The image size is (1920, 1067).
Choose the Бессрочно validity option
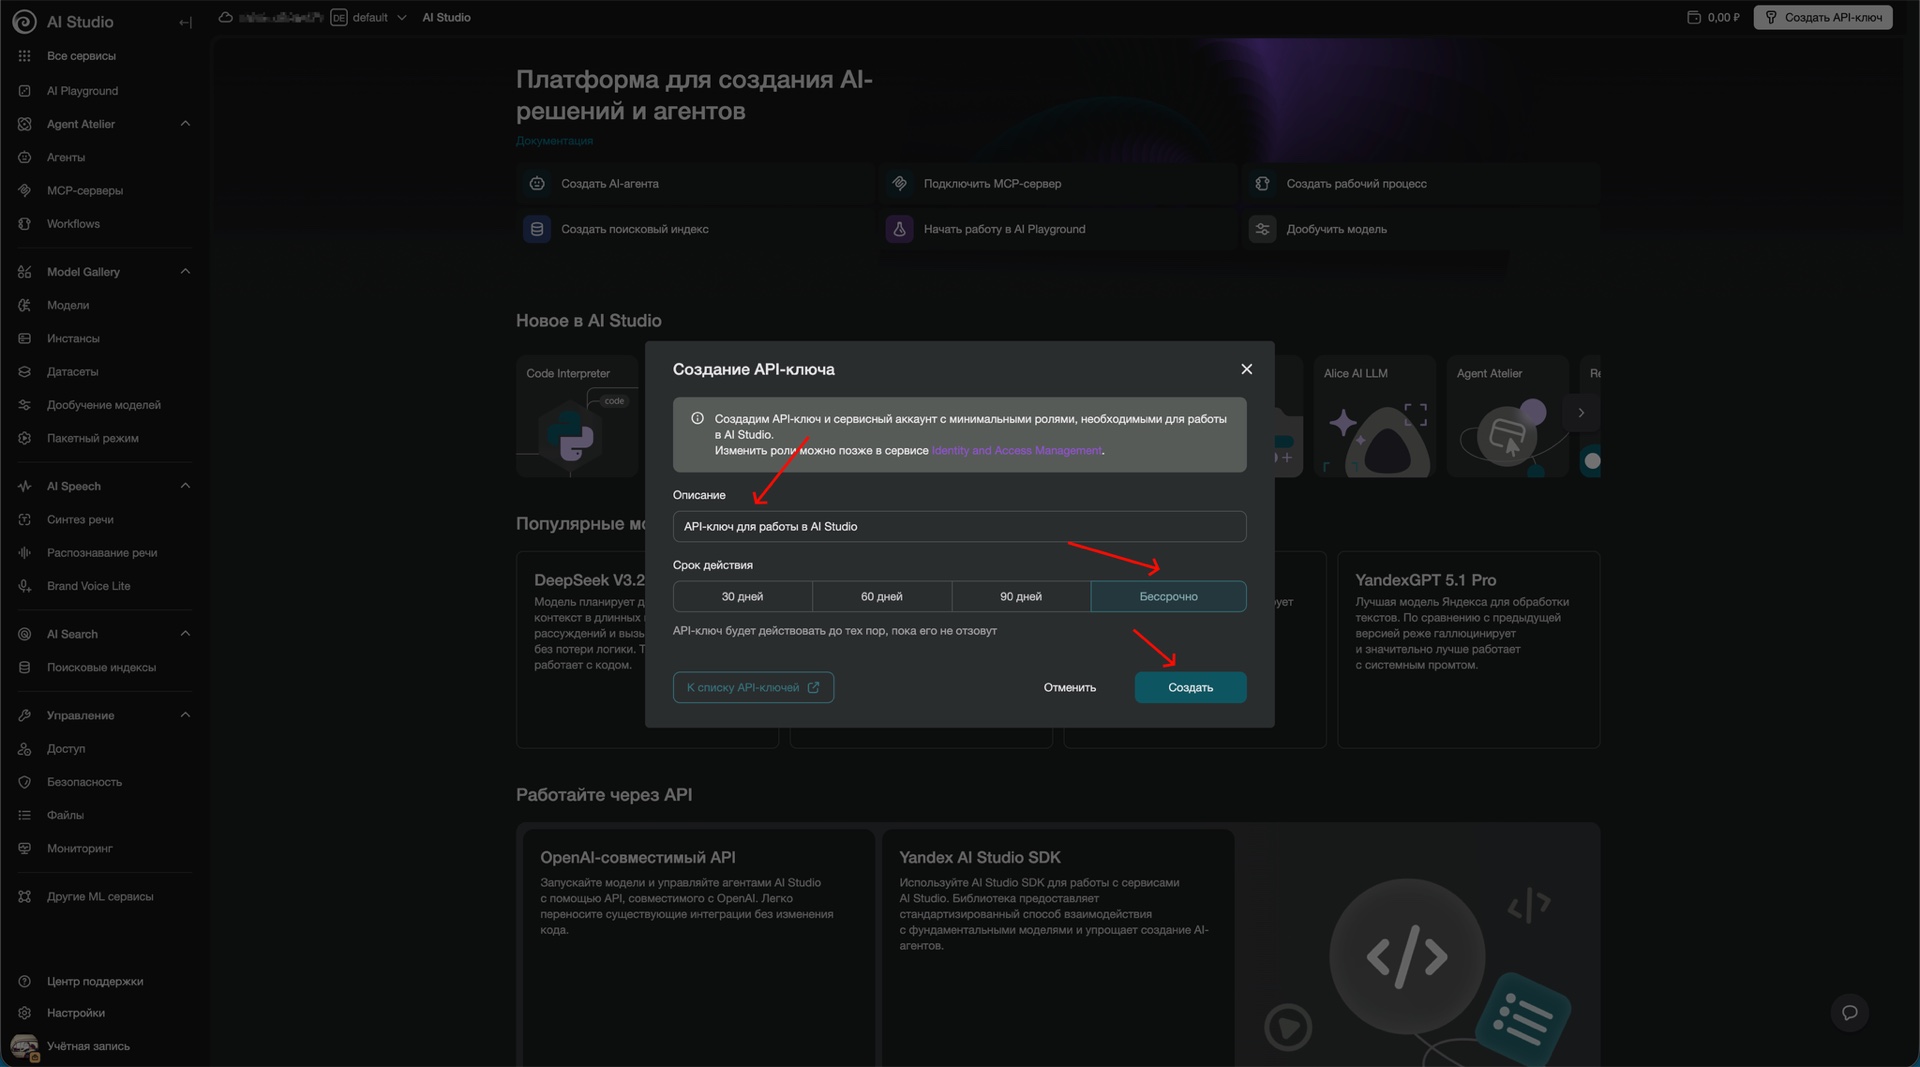tap(1168, 597)
